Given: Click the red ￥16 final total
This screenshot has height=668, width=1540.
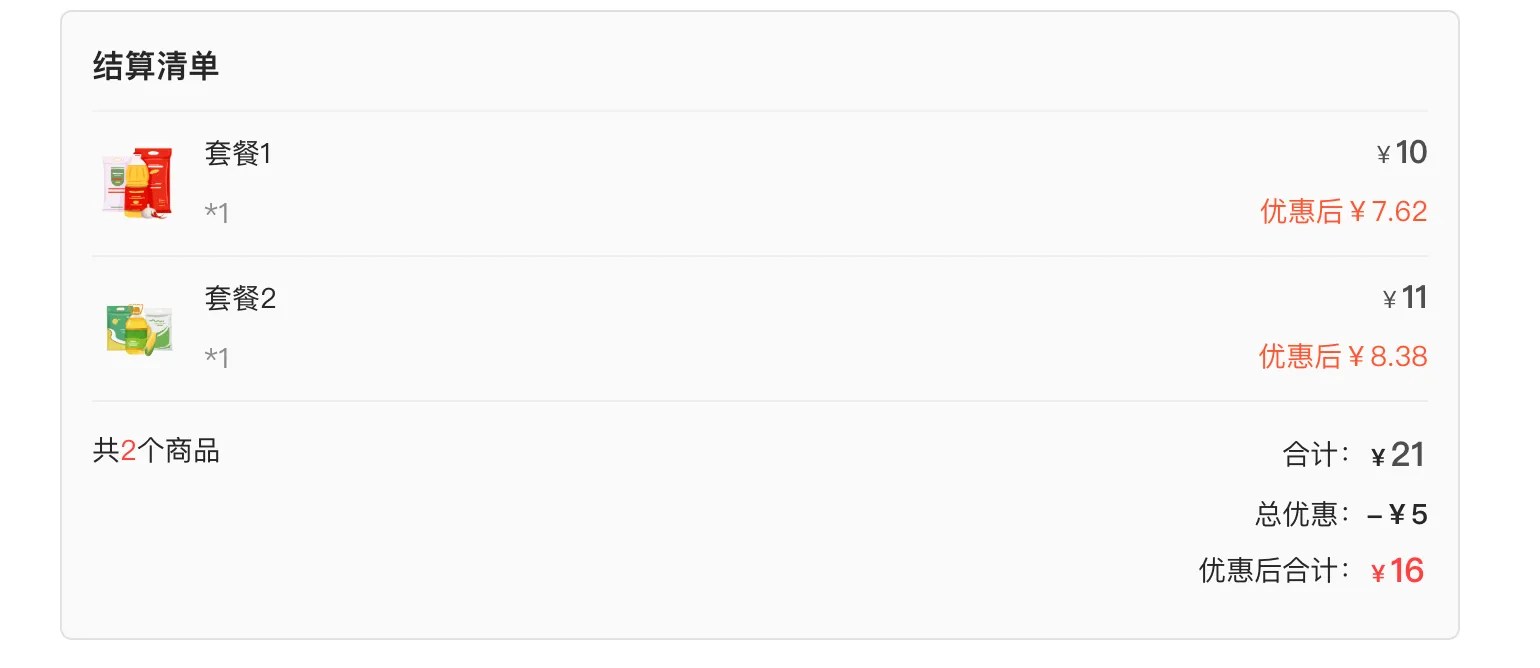Looking at the screenshot, I should pyautogui.click(x=1398, y=571).
